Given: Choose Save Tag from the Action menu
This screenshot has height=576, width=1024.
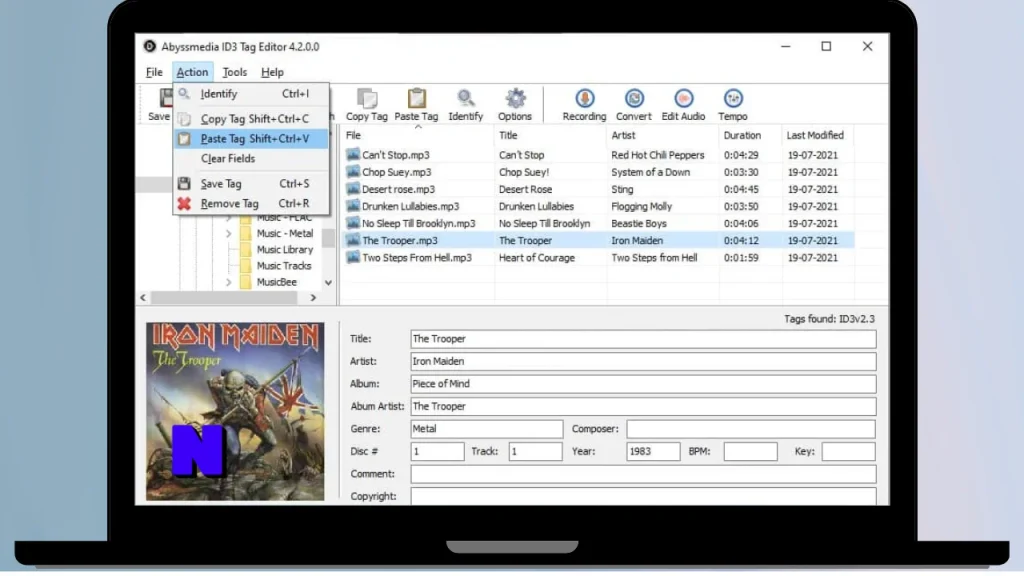Looking at the screenshot, I should tap(251, 184).
